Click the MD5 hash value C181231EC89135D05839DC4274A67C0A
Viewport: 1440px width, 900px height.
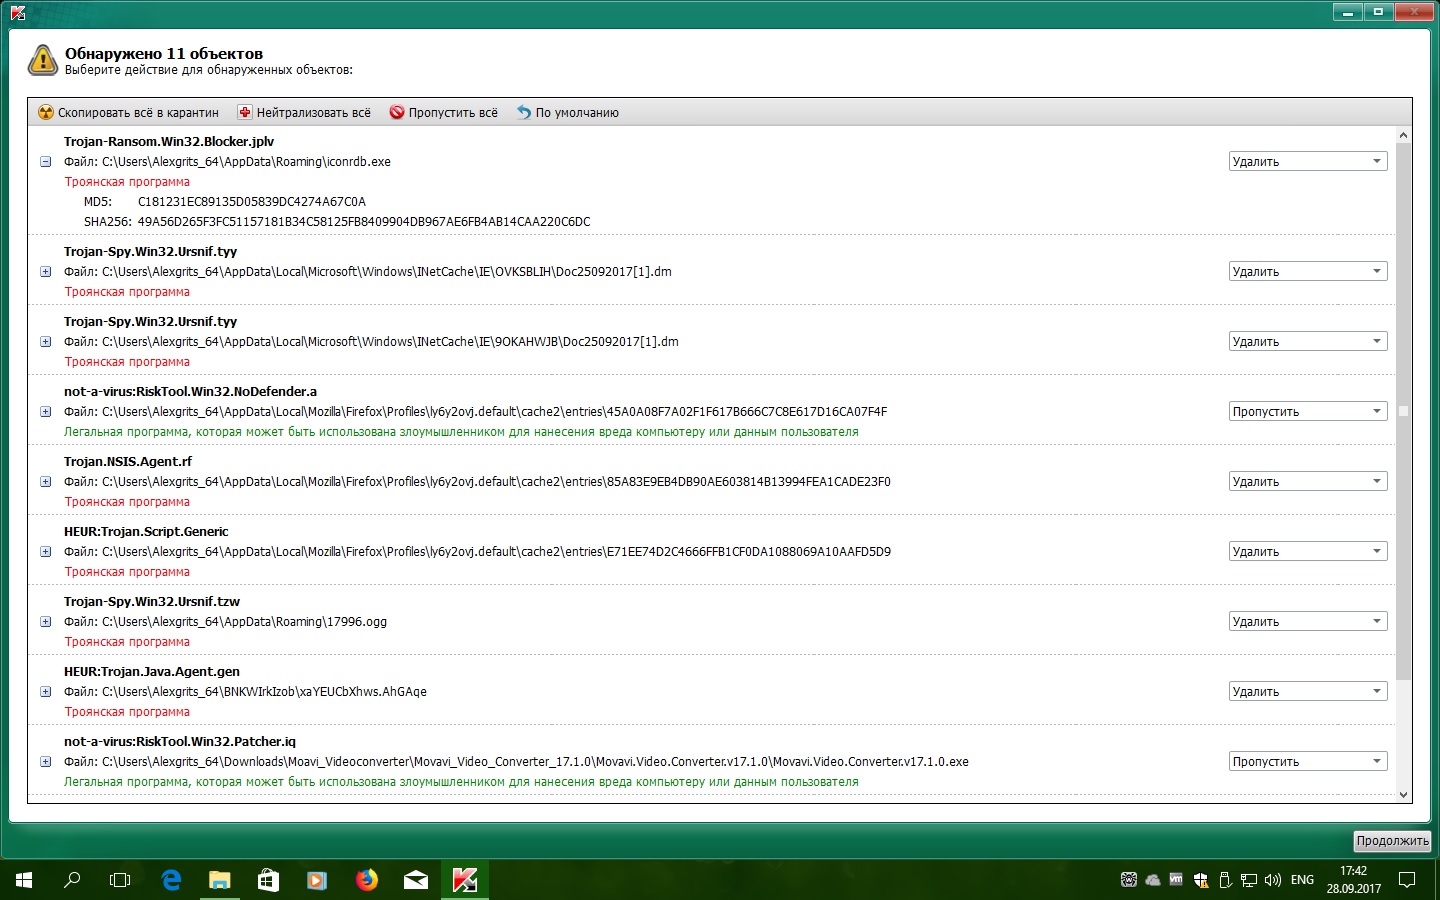click(252, 201)
